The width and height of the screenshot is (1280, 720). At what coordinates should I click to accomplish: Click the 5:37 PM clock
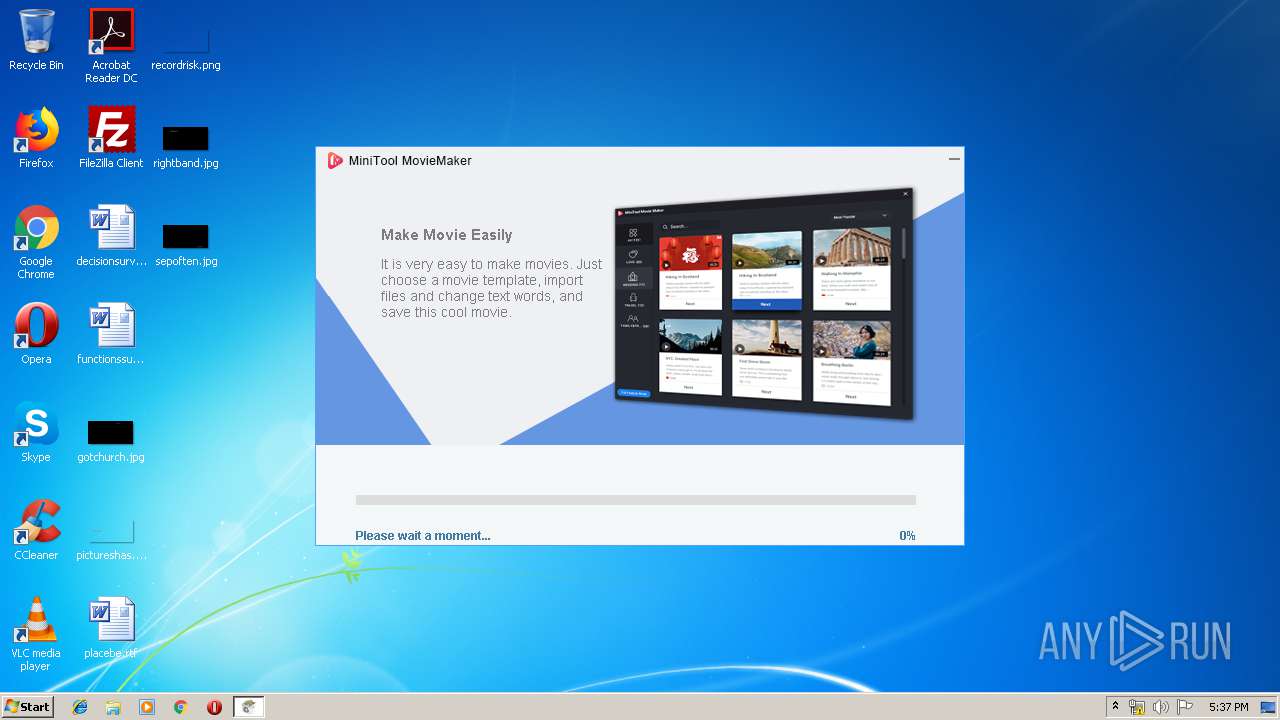tap(1228, 707)
